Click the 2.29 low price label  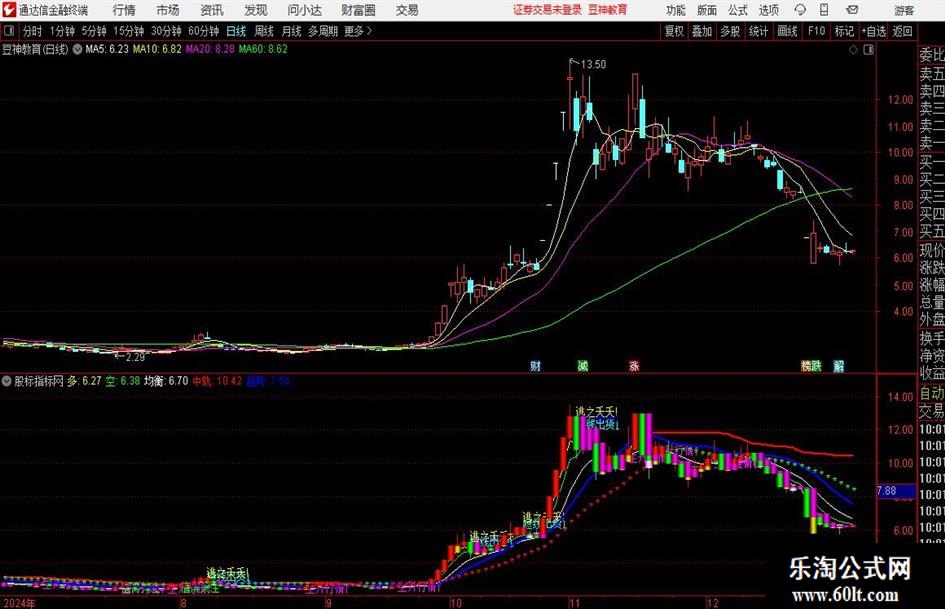135,357
